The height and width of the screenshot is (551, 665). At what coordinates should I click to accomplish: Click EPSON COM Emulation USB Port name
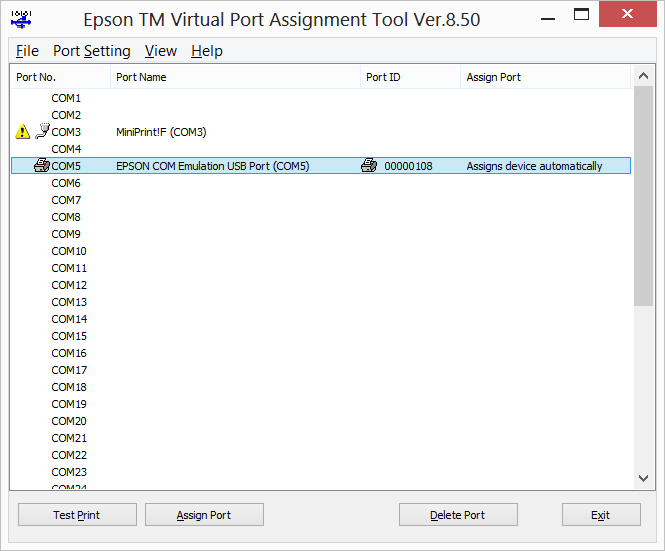click(212, 166)
